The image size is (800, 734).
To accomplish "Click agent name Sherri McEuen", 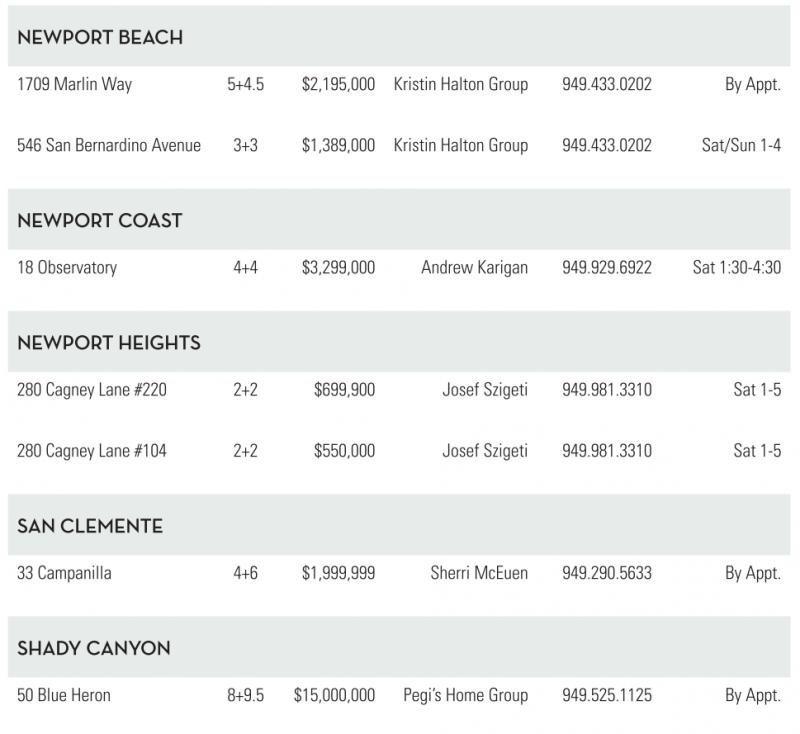I will click(479, 574).
